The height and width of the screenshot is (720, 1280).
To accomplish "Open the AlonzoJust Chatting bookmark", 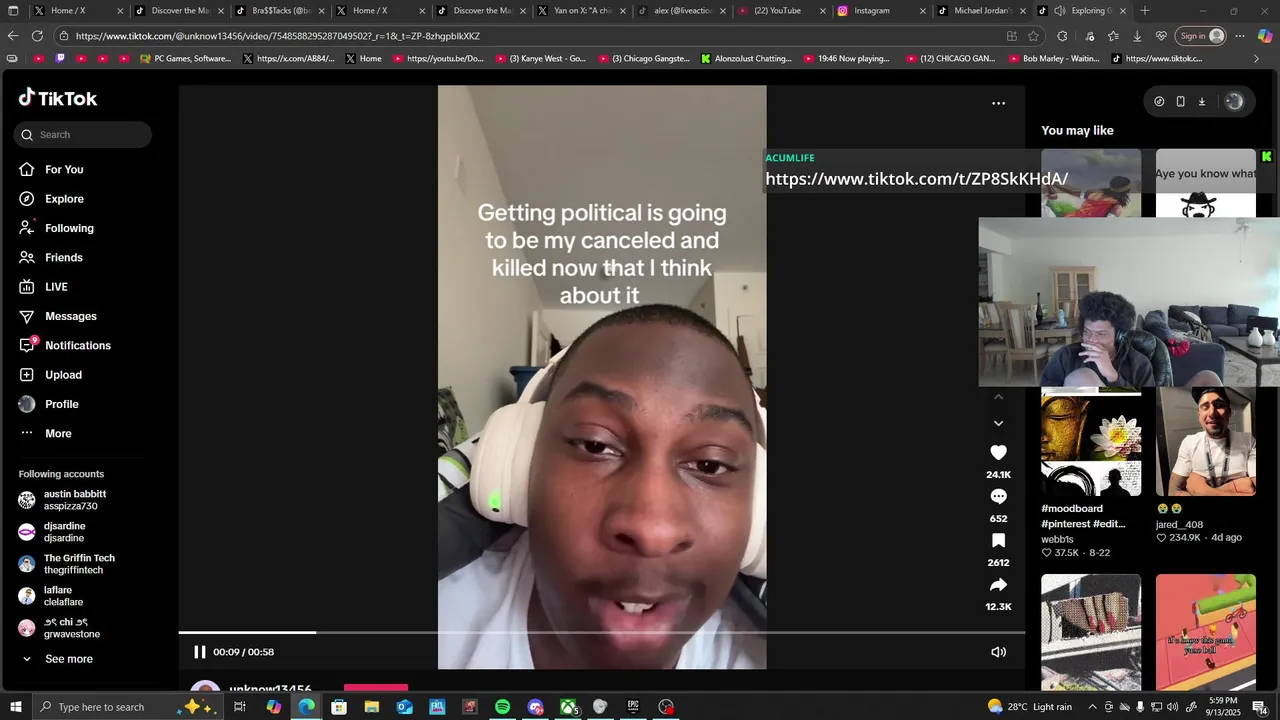I will point(746,59).
